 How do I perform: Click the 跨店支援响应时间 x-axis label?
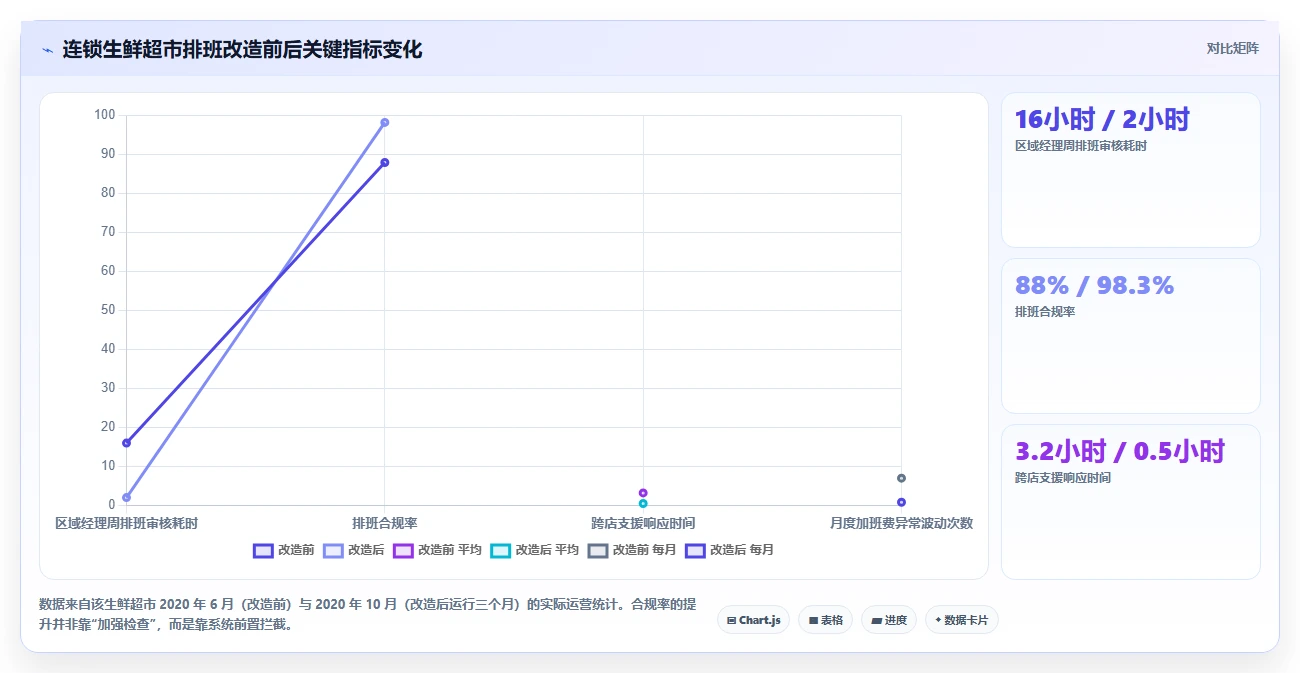643,523
